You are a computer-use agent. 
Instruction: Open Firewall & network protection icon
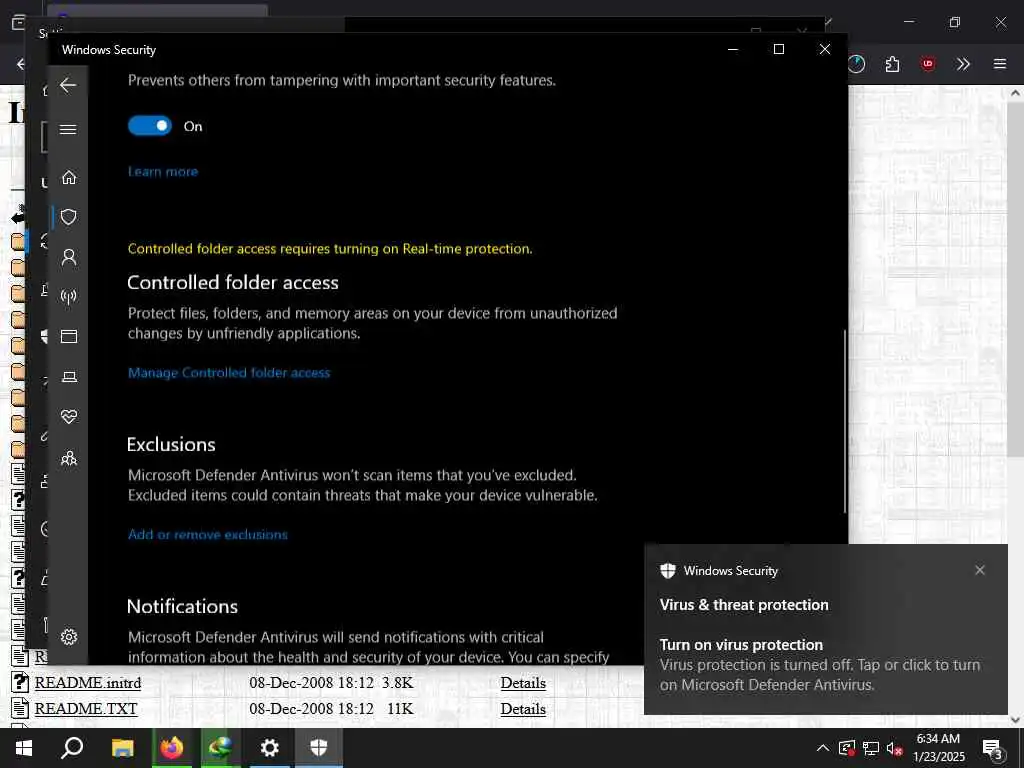69,297
